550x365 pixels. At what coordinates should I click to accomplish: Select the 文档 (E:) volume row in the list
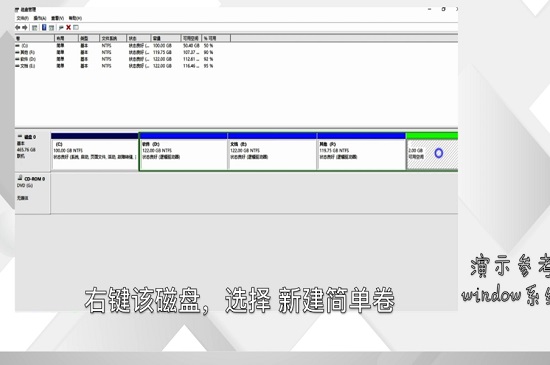[x=114, y=66]
